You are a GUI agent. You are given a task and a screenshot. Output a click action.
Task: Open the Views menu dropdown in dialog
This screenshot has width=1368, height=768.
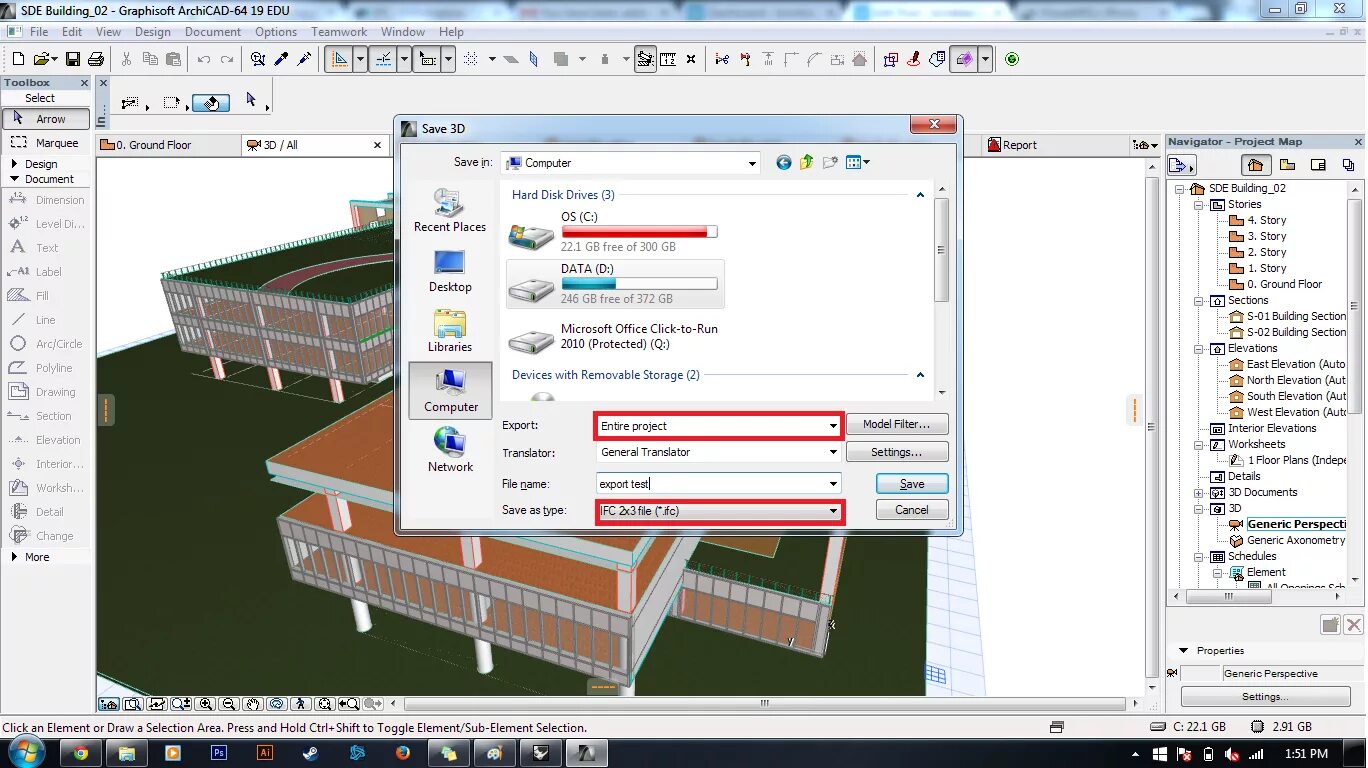(x=858, y=162)
